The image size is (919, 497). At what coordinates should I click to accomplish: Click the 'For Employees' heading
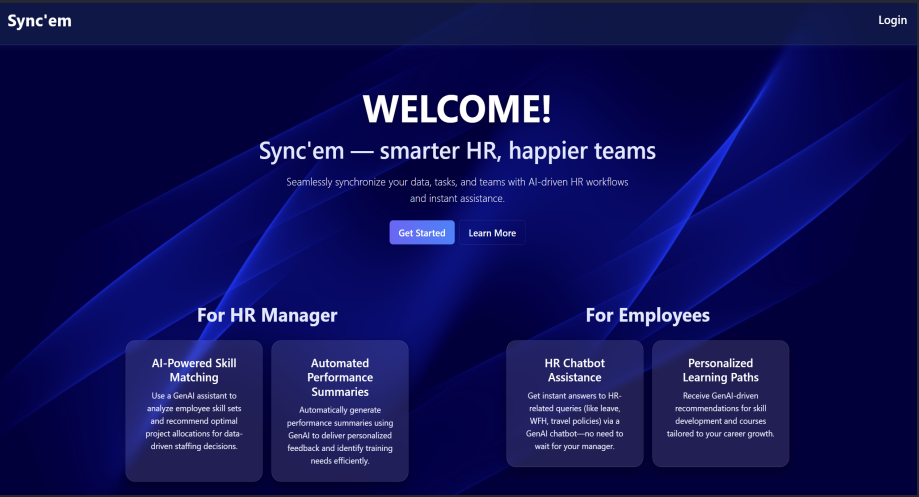point(648,315)
